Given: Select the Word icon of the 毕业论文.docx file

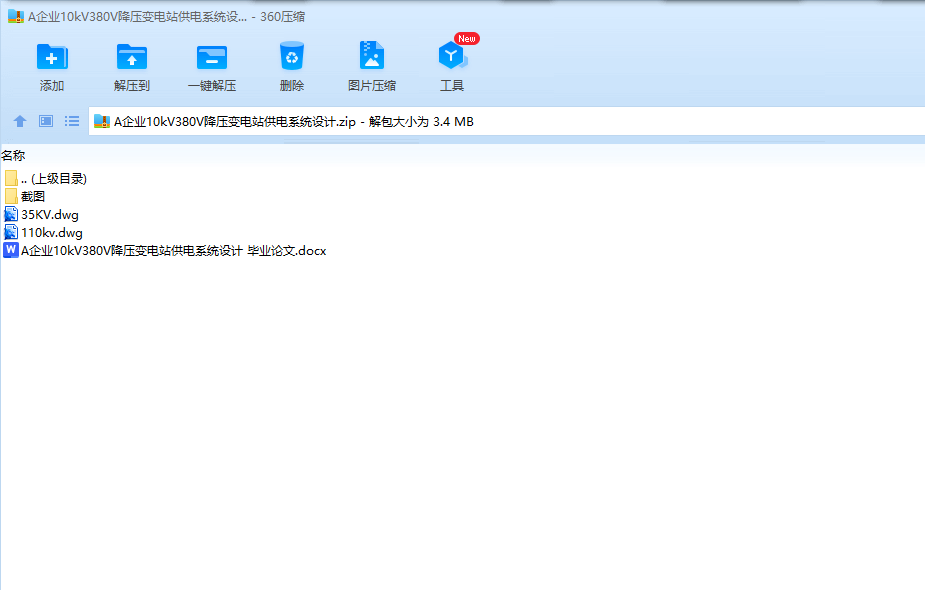Looking at the screenshot, I should tap(11, 250).
